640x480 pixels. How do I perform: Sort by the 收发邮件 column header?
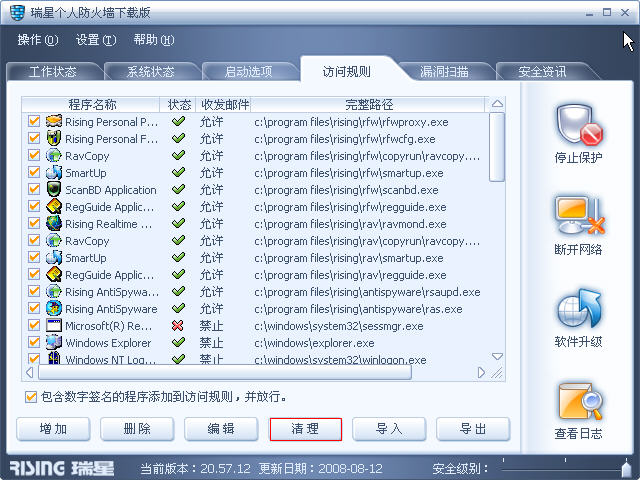pyautogui.click(x=224, y=104)
